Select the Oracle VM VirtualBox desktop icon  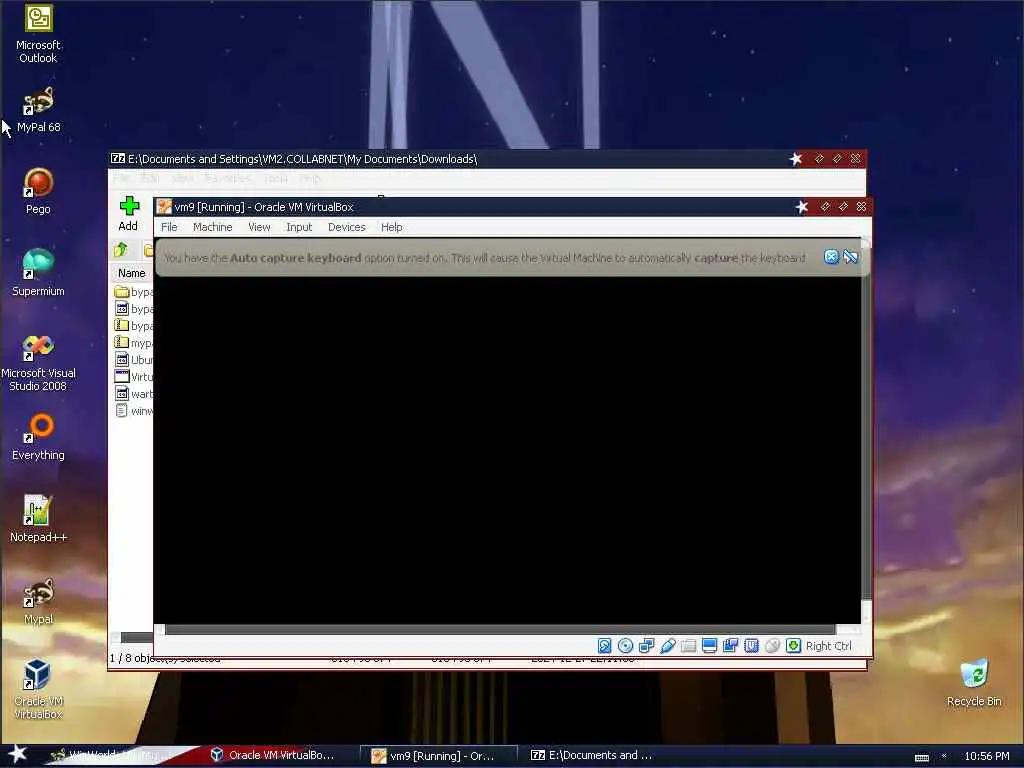coord(38,689)
